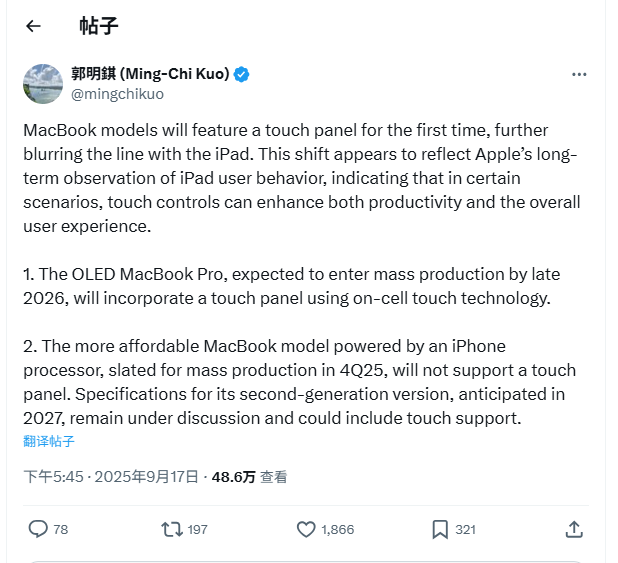Share the post with the upload arrow icon

pyautogui.click(x=574, y=529)
